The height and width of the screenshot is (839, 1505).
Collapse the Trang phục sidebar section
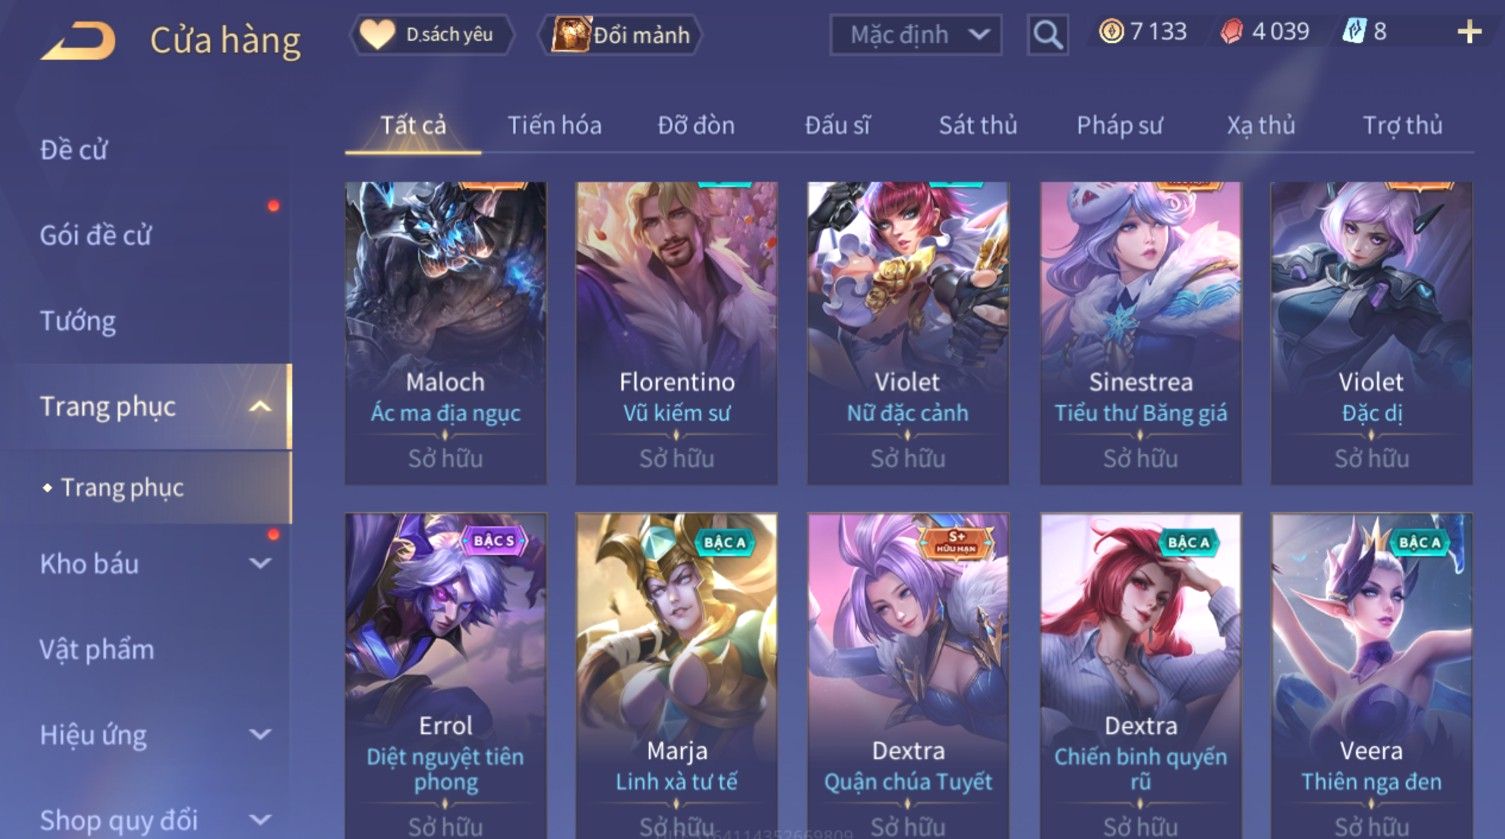(259, 407)
